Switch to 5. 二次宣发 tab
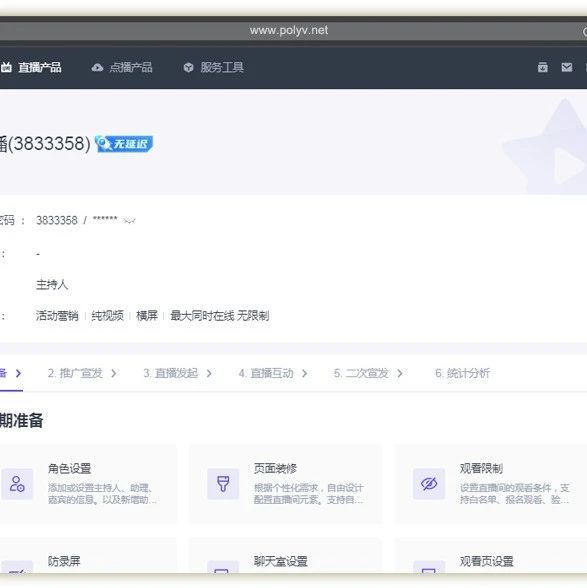Viewport: 587px width, 588px height. (361, 373)
